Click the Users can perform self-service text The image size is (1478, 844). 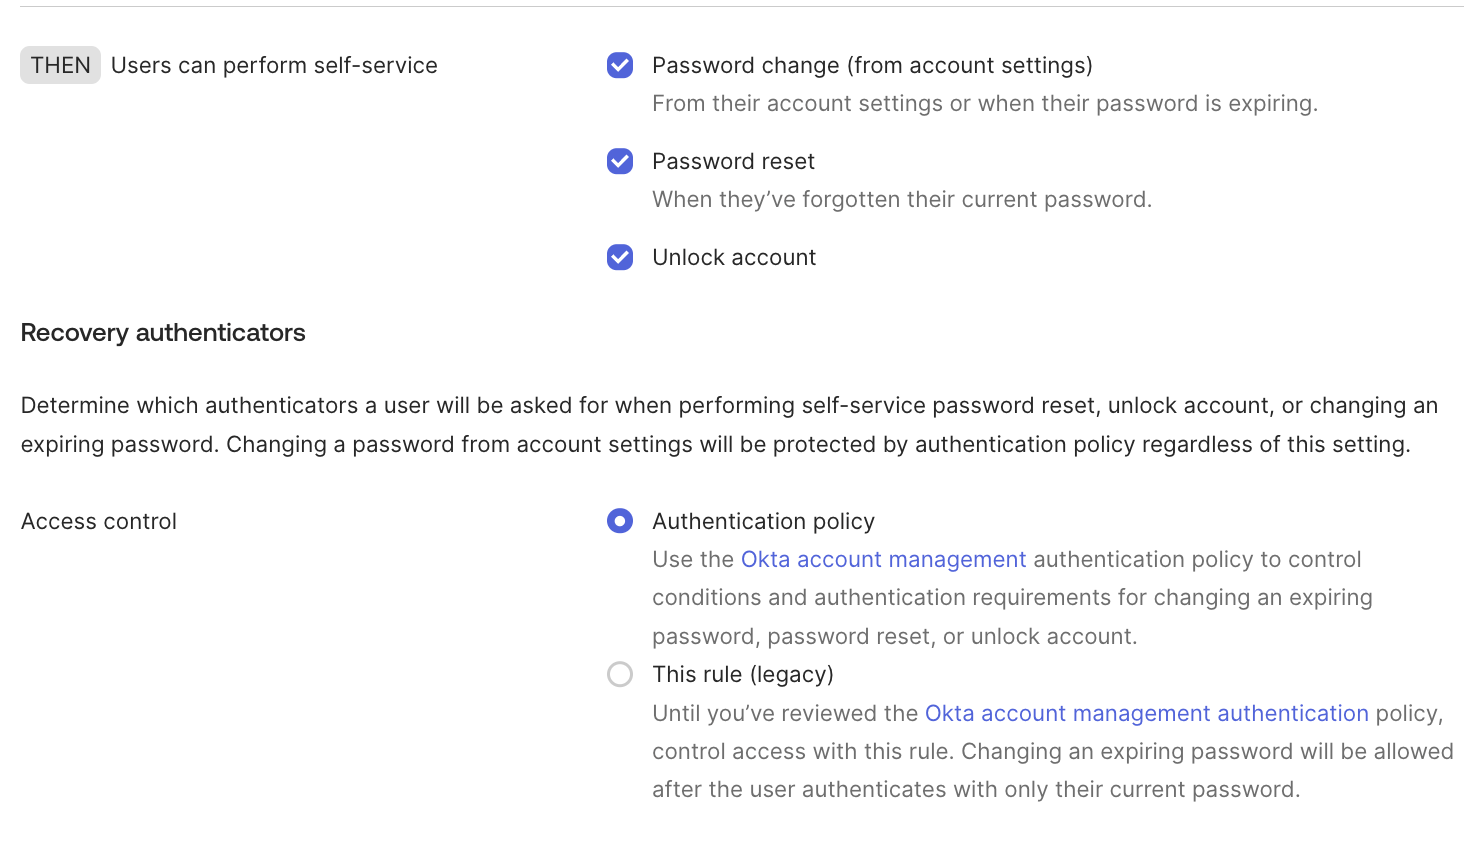tap(274, 65)
